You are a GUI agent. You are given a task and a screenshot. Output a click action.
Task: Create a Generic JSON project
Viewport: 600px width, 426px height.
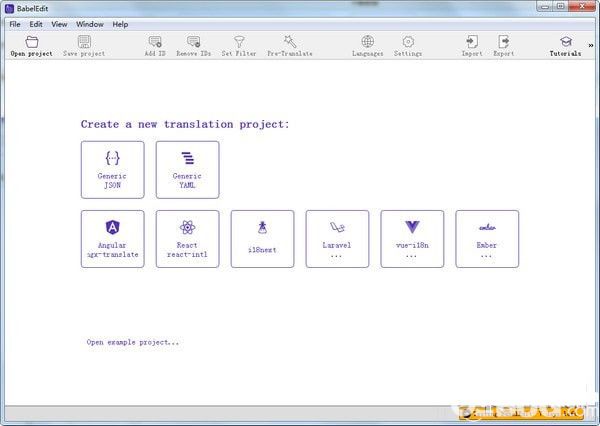point(112,170)
